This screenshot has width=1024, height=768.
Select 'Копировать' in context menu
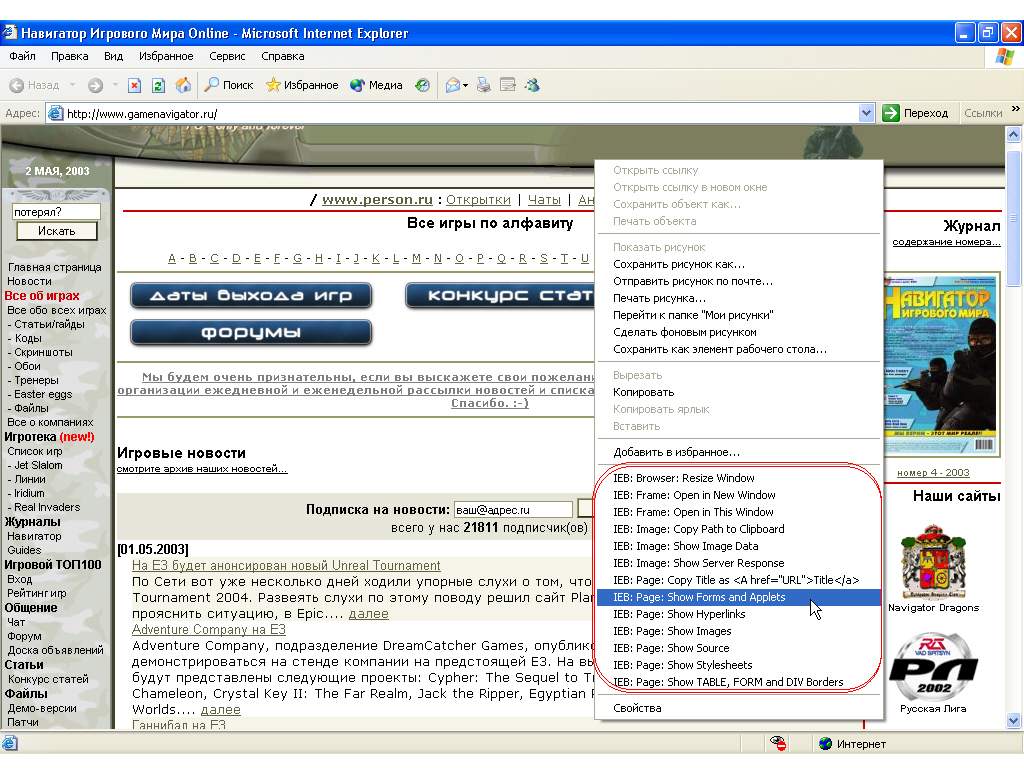(x=739, y=392)
